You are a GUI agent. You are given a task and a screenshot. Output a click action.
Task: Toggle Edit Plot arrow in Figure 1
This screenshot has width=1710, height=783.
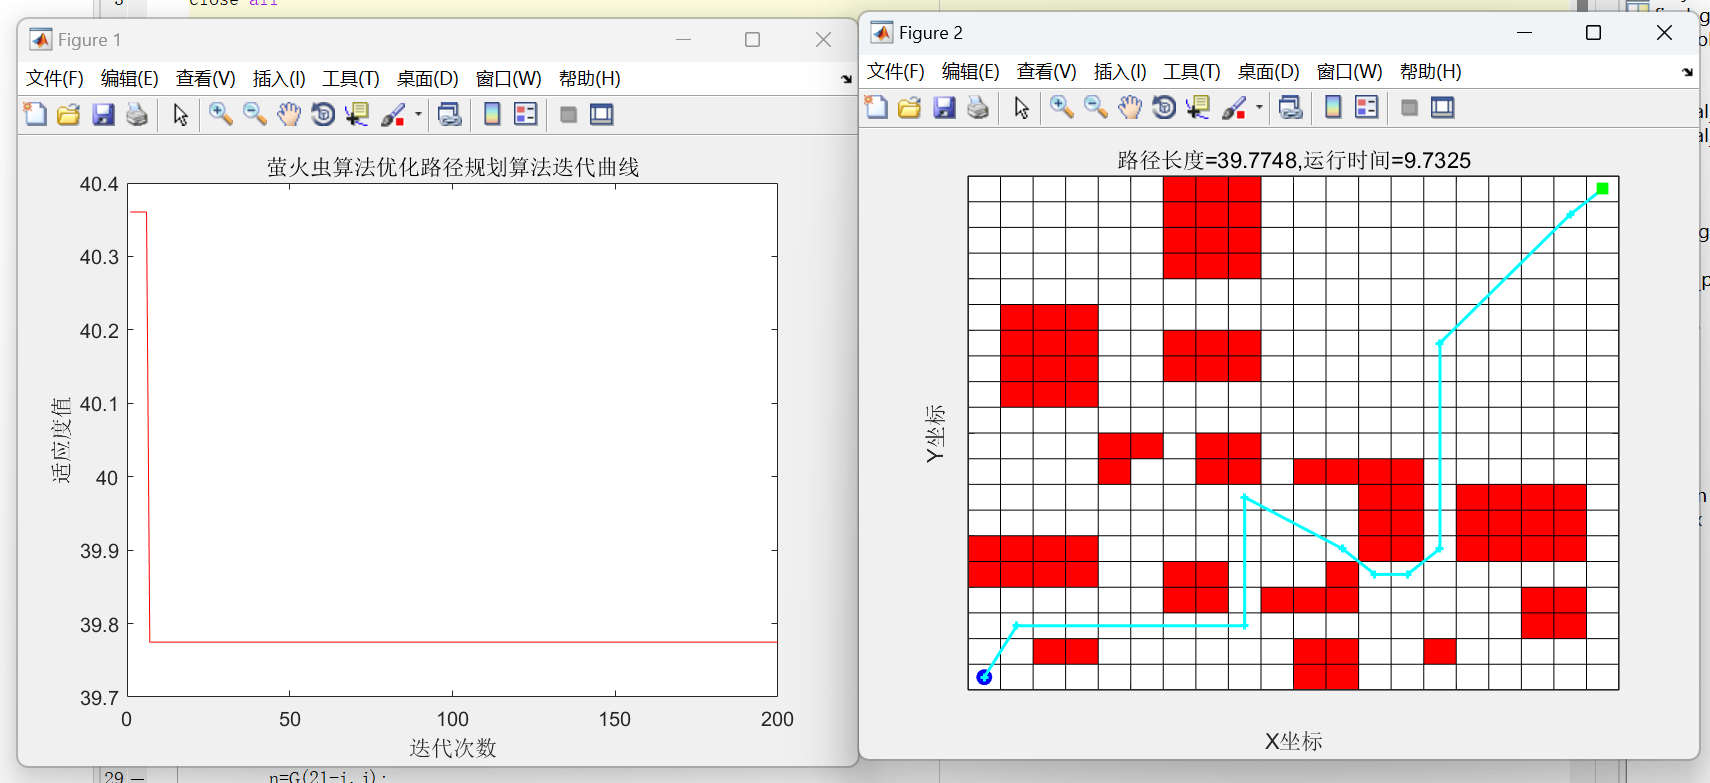[x=180, y=115]
